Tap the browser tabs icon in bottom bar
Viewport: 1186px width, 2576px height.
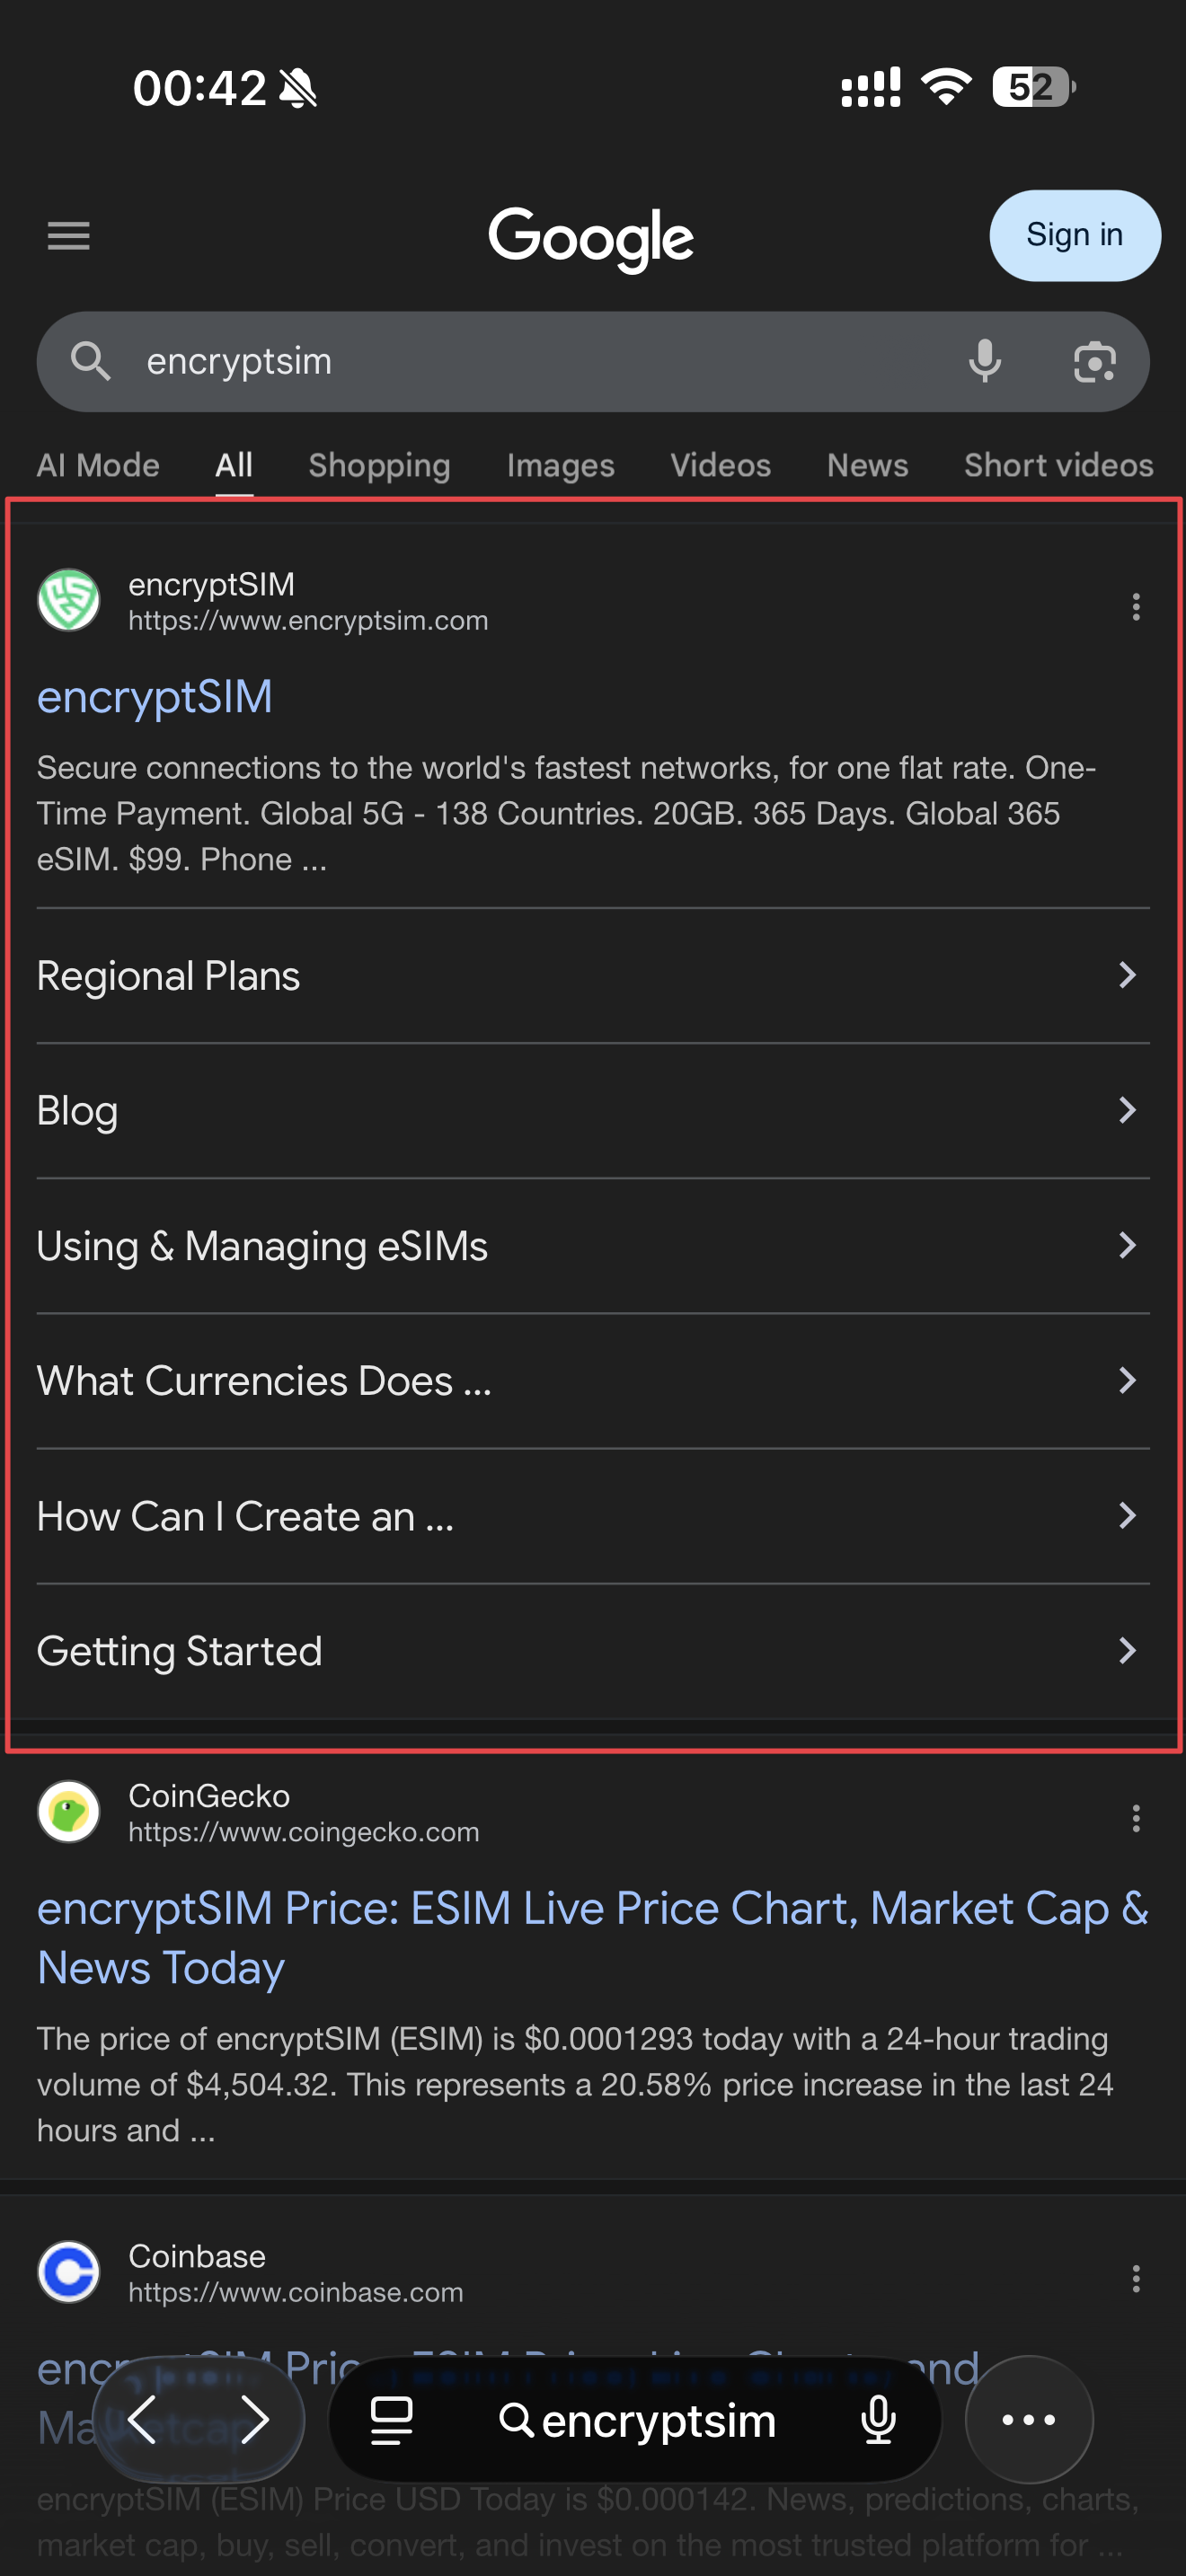pyautogui.click(x=391, y=2420)
